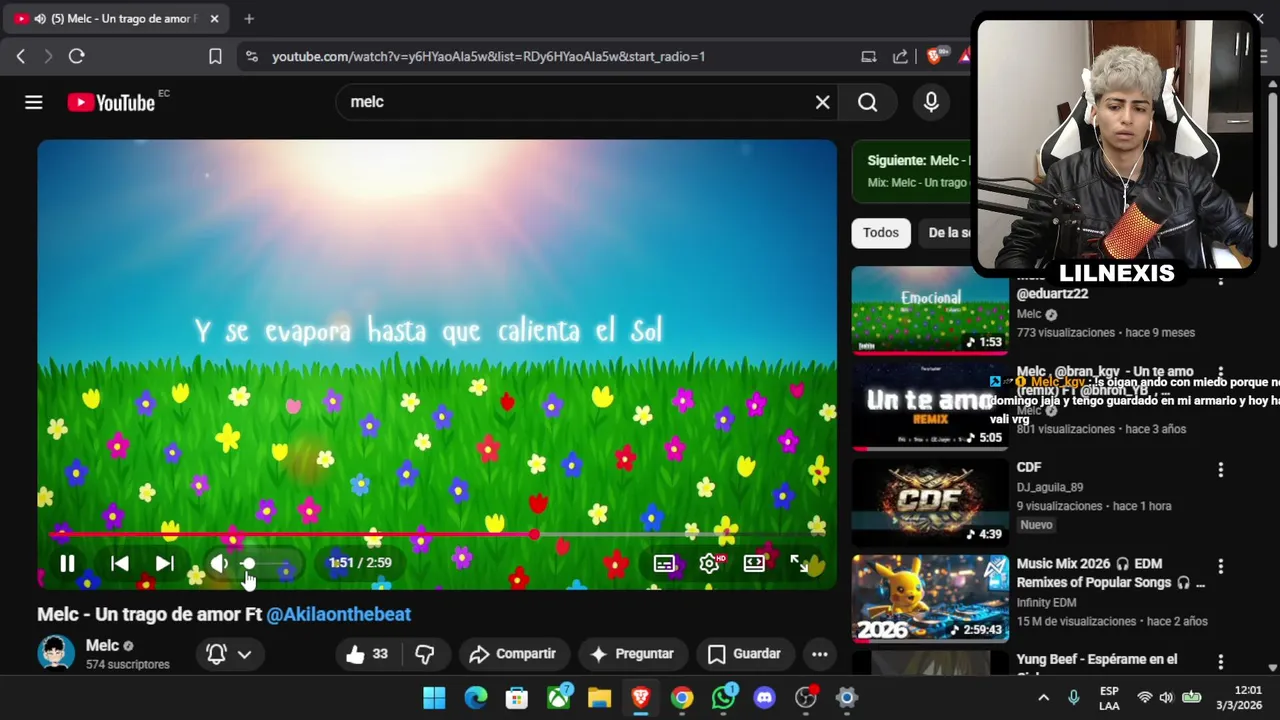The image size is (1280, 720).
Task: Dislike the video
Action: [425, 654]
